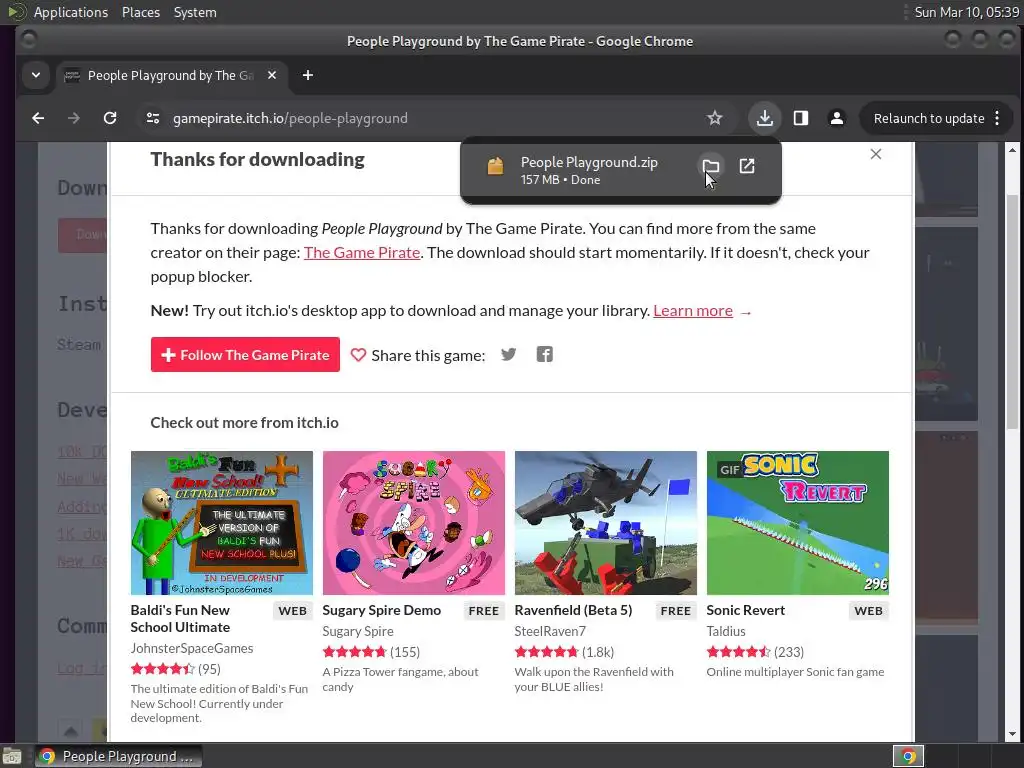The width and height of the screenshot is (1024, 768).
Task: Open the System menu
Action: [x=195, y=12]
